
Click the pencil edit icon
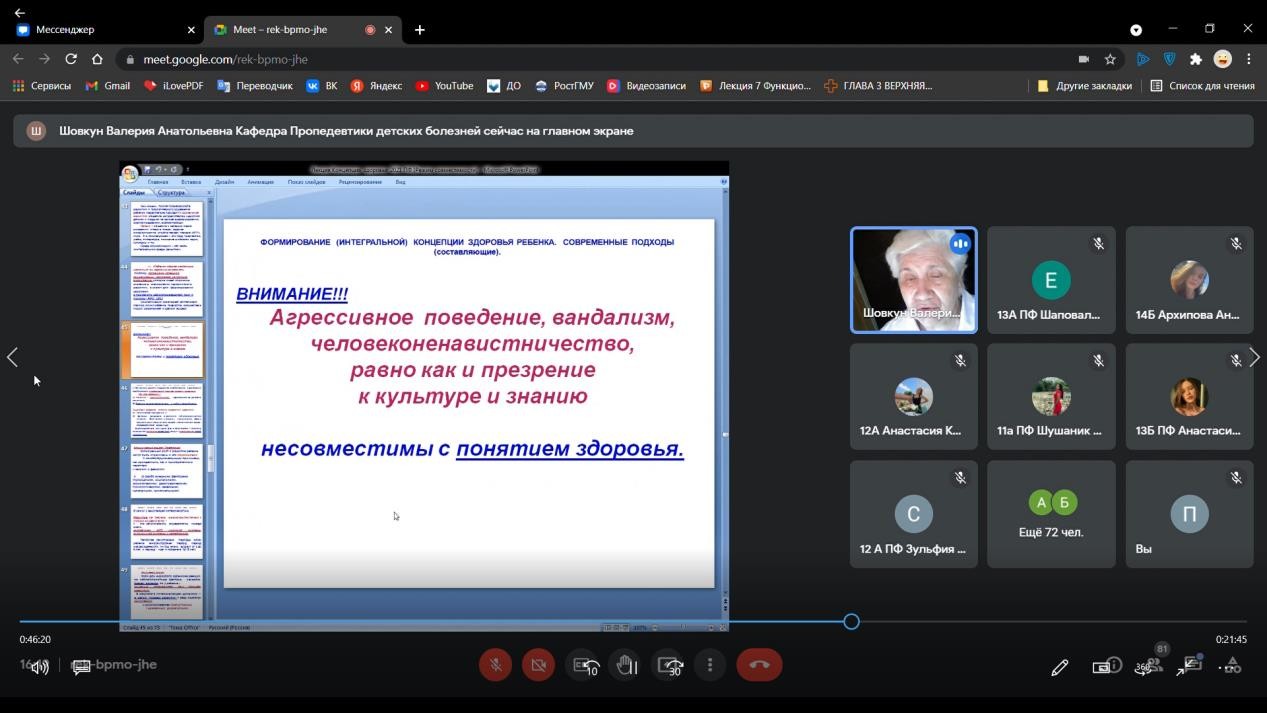[x=1060, y=667]
